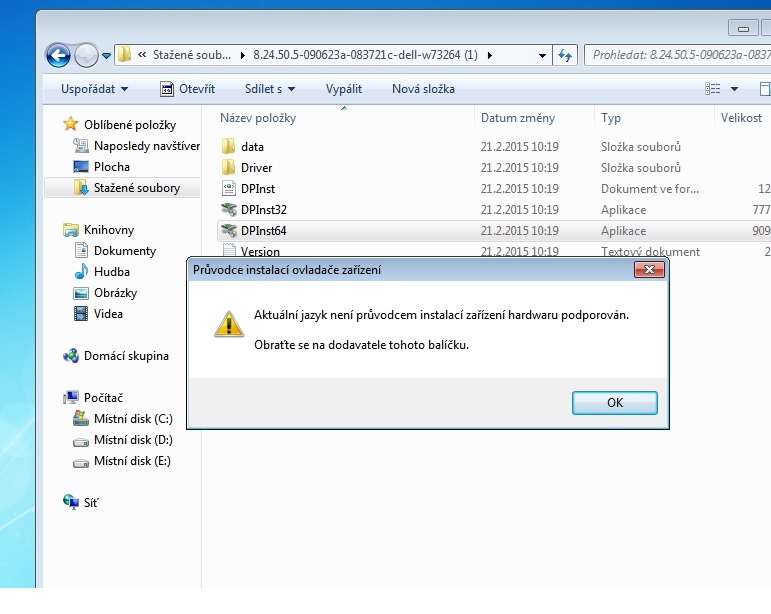Open the Uspořádat menu
Screen dimensions: 771x614
coord(94,89)
